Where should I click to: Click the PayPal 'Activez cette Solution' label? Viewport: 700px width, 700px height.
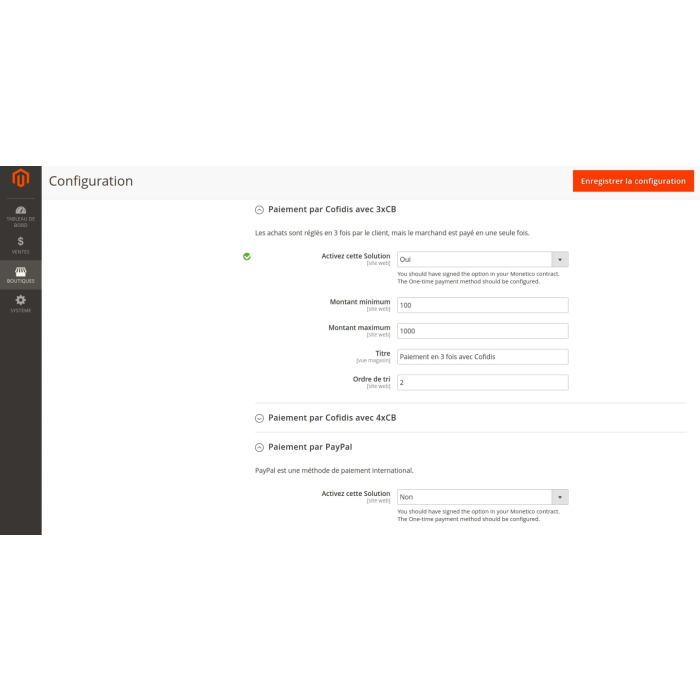(x=356, y=493)
